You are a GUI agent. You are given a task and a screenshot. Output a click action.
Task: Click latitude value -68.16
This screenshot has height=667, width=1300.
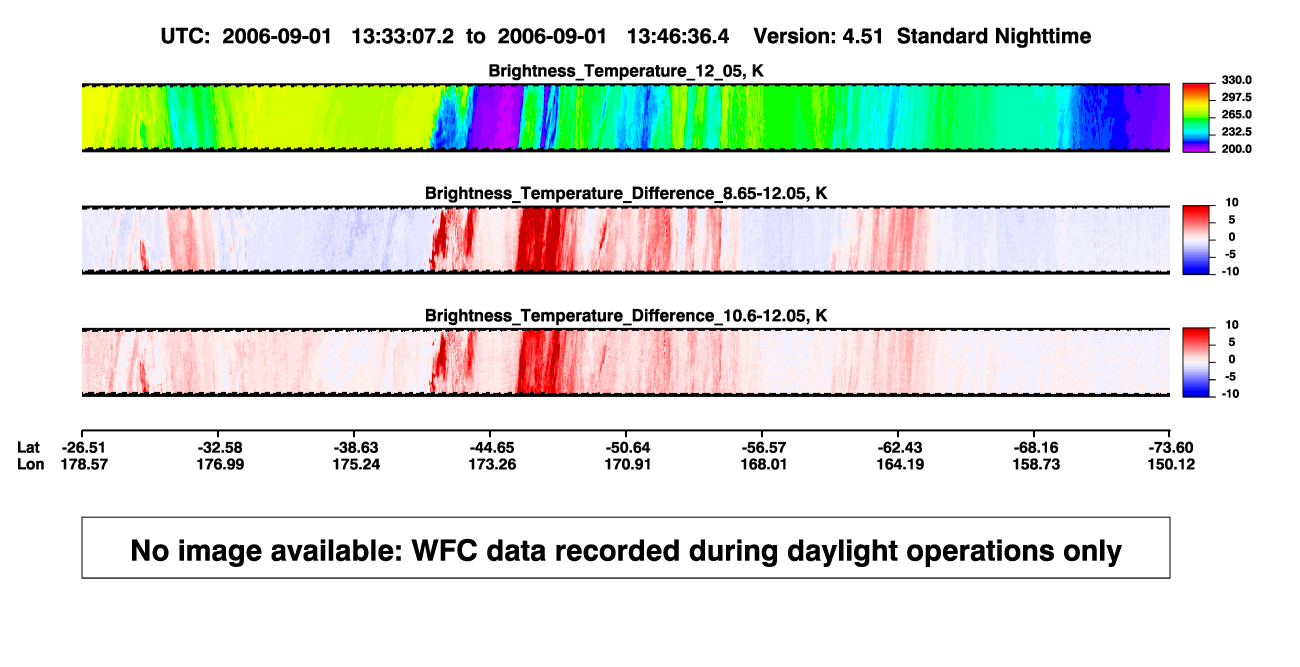point(1035,447)
